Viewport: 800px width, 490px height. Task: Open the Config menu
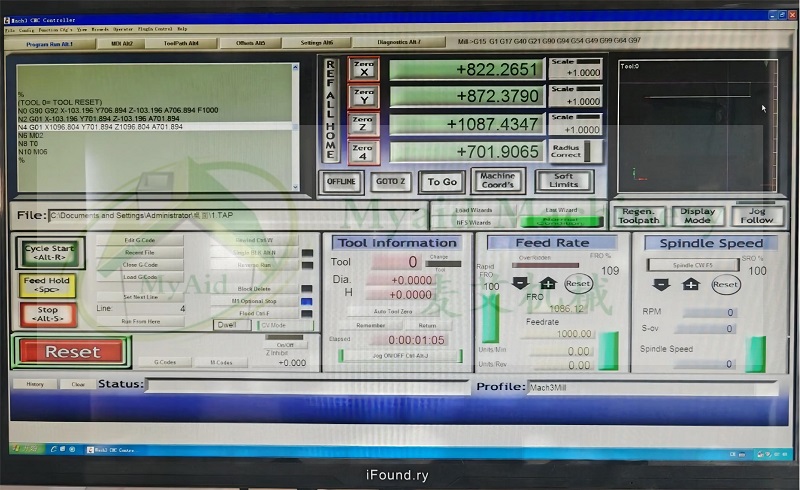coord(26,30)
